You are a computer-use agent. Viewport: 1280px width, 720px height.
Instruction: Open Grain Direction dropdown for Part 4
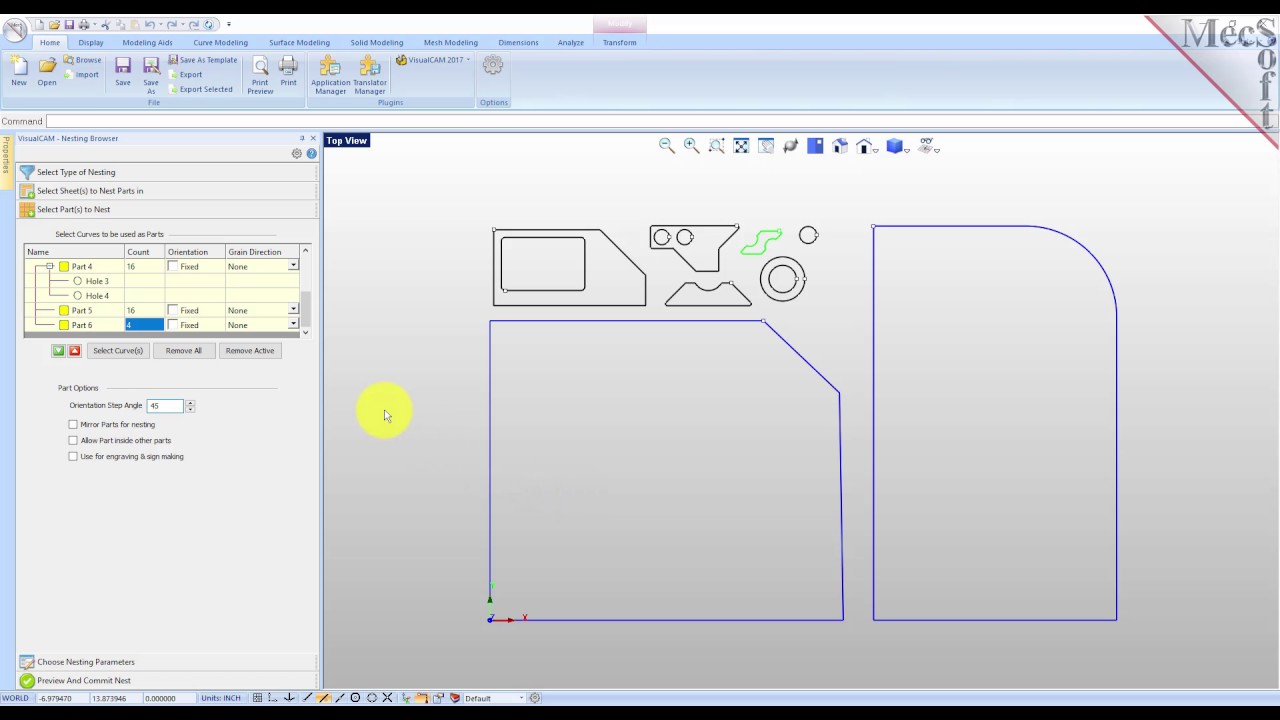click(x=293, y=267)
